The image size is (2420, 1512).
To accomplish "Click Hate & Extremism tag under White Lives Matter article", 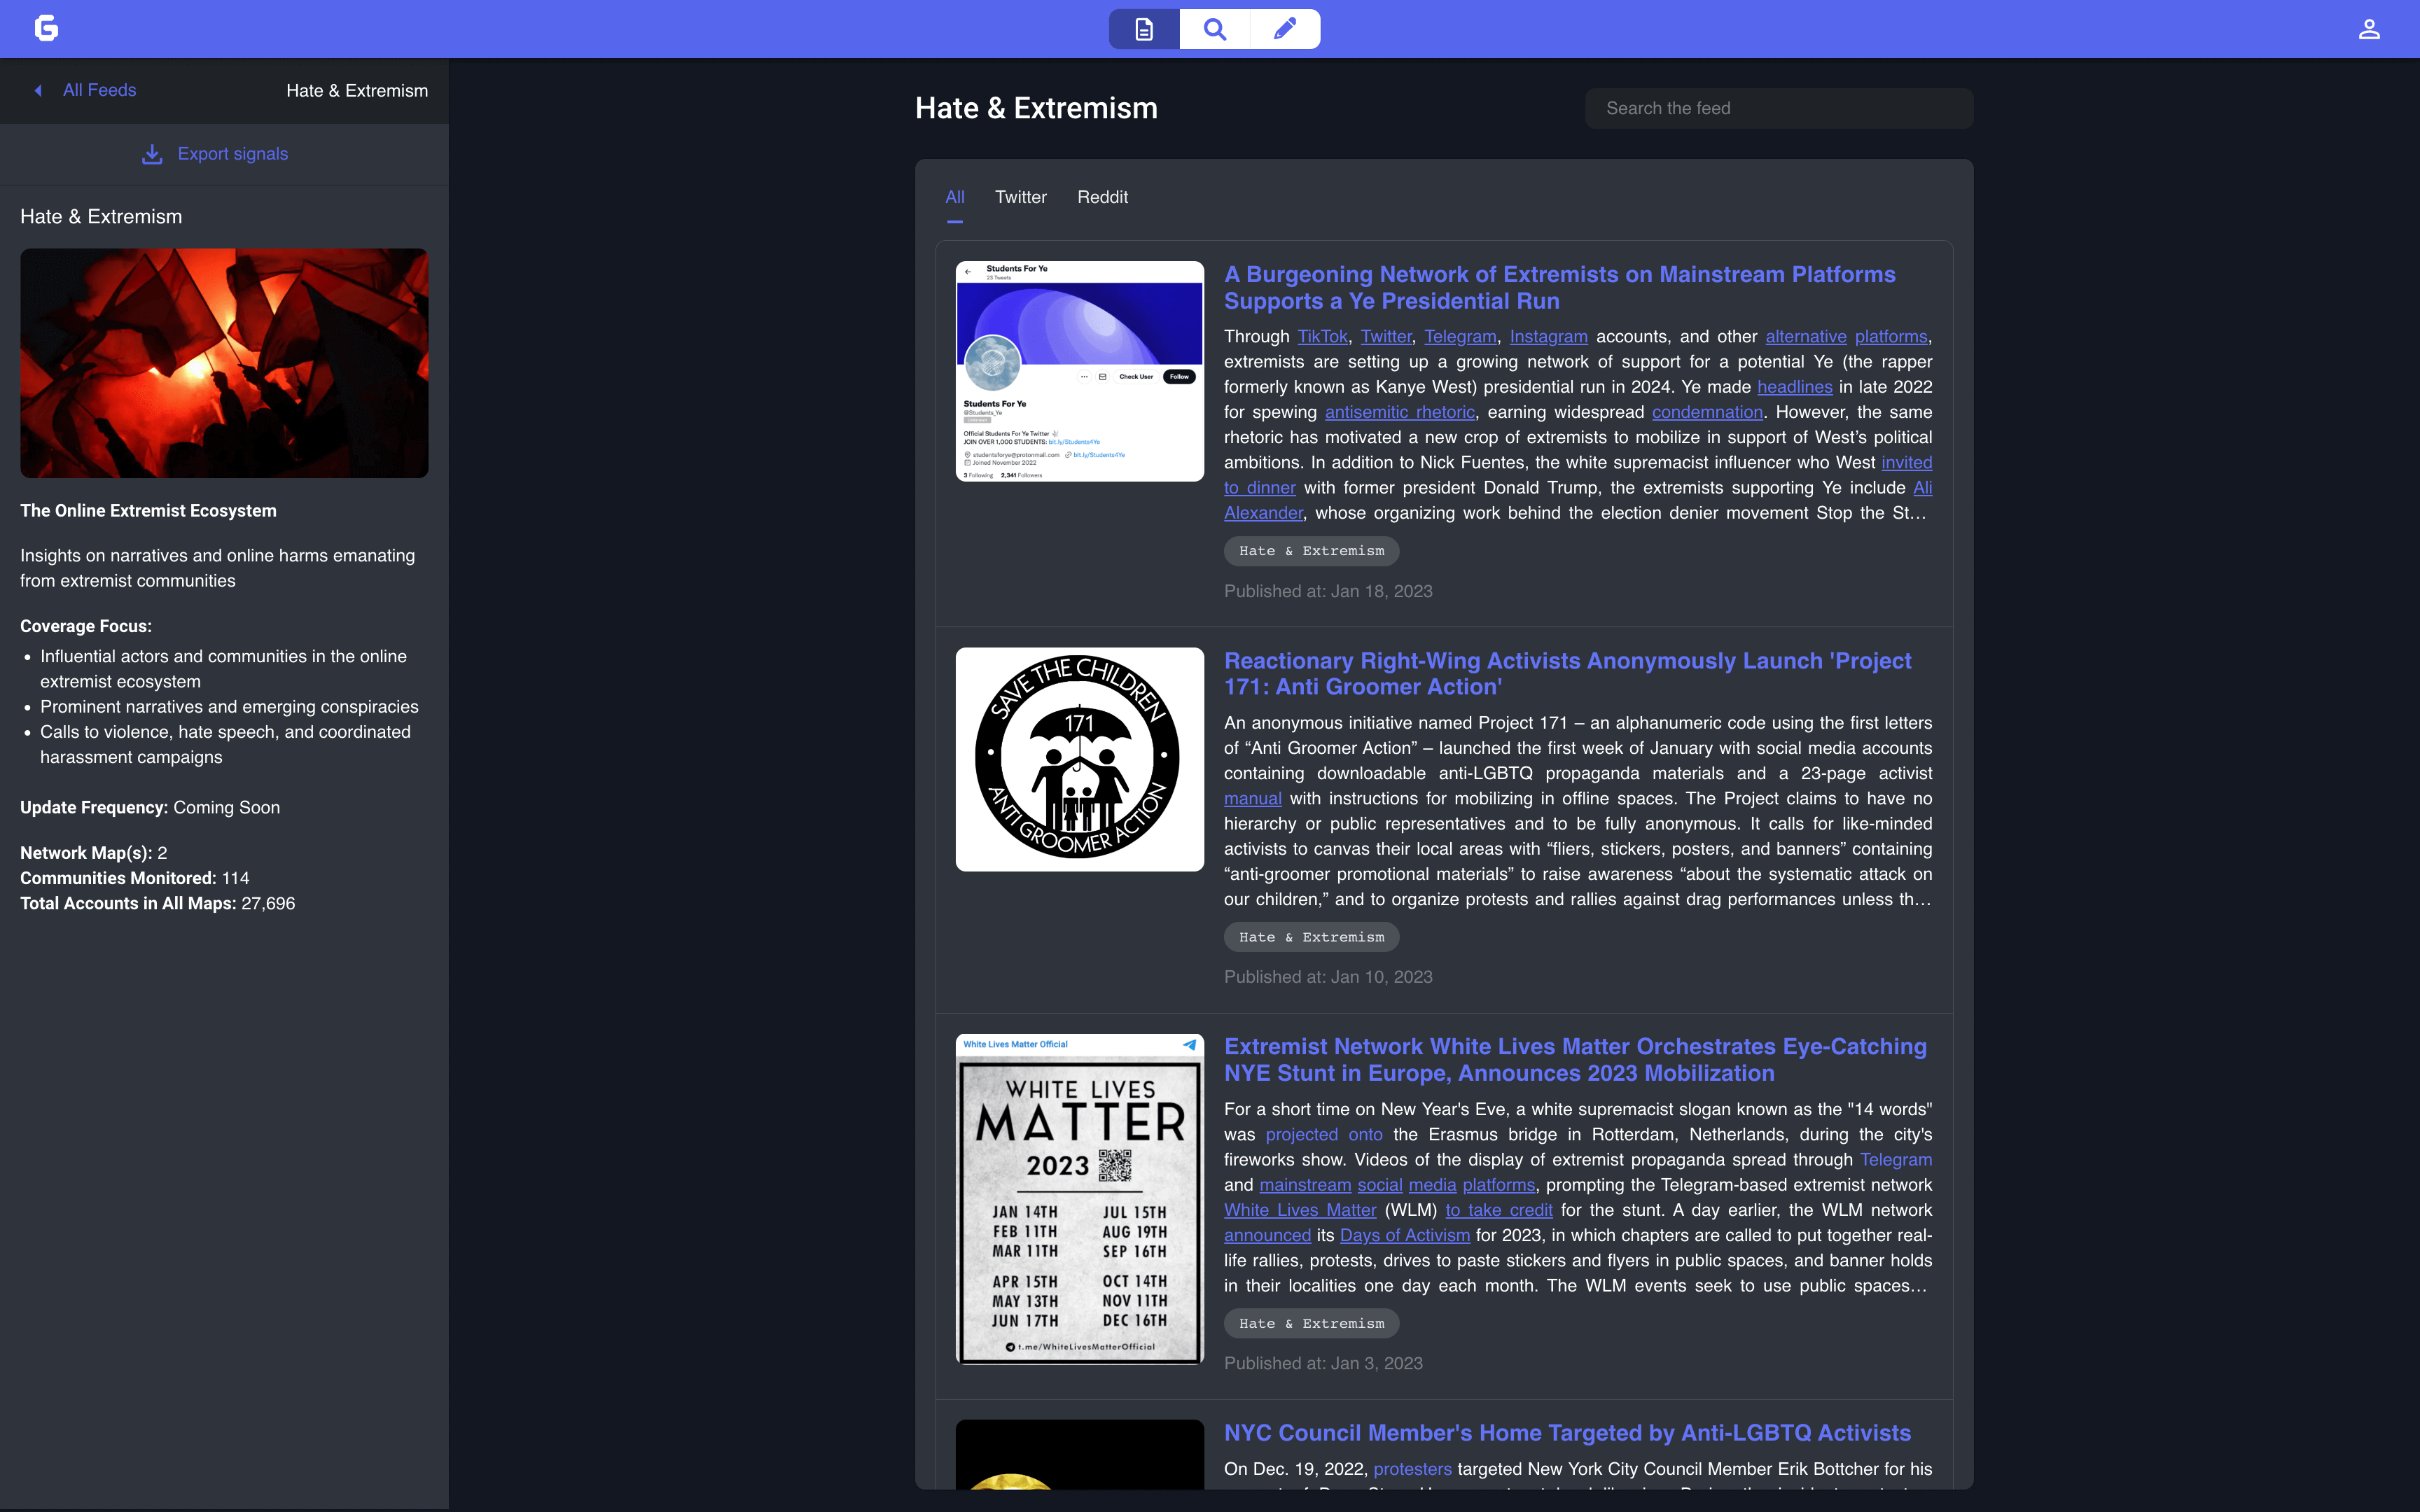I will tap(1311, 1323).
